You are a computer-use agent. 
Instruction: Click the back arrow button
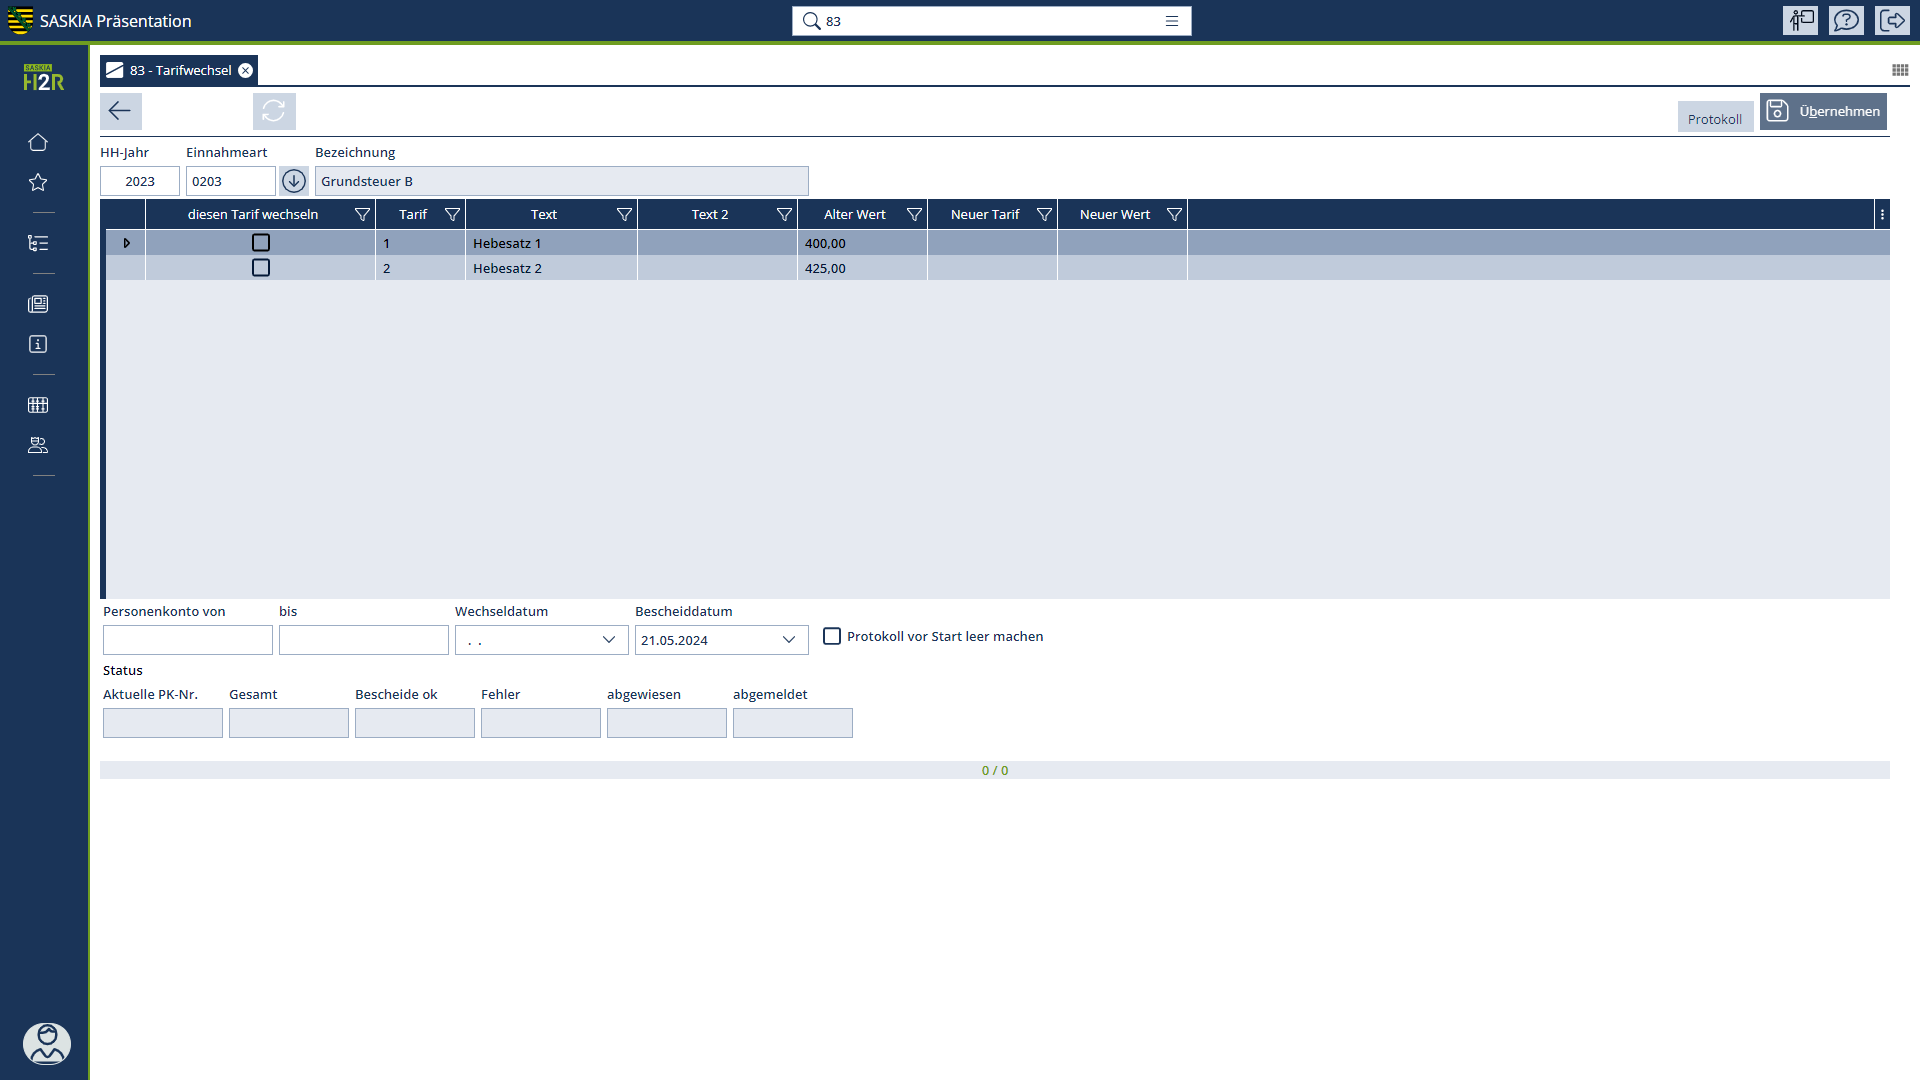pos(120,111)
